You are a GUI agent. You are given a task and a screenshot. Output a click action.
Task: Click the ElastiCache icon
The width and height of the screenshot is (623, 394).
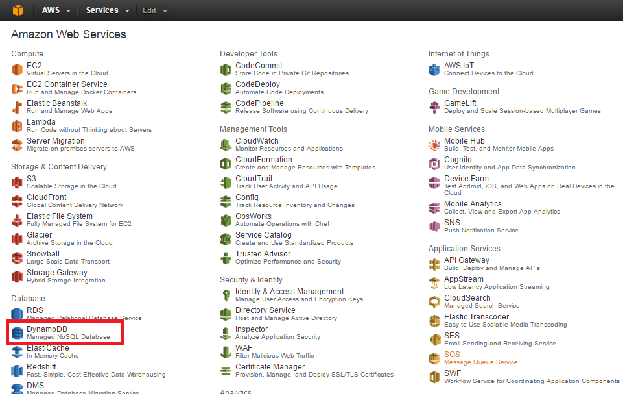[x=17, y=352]
